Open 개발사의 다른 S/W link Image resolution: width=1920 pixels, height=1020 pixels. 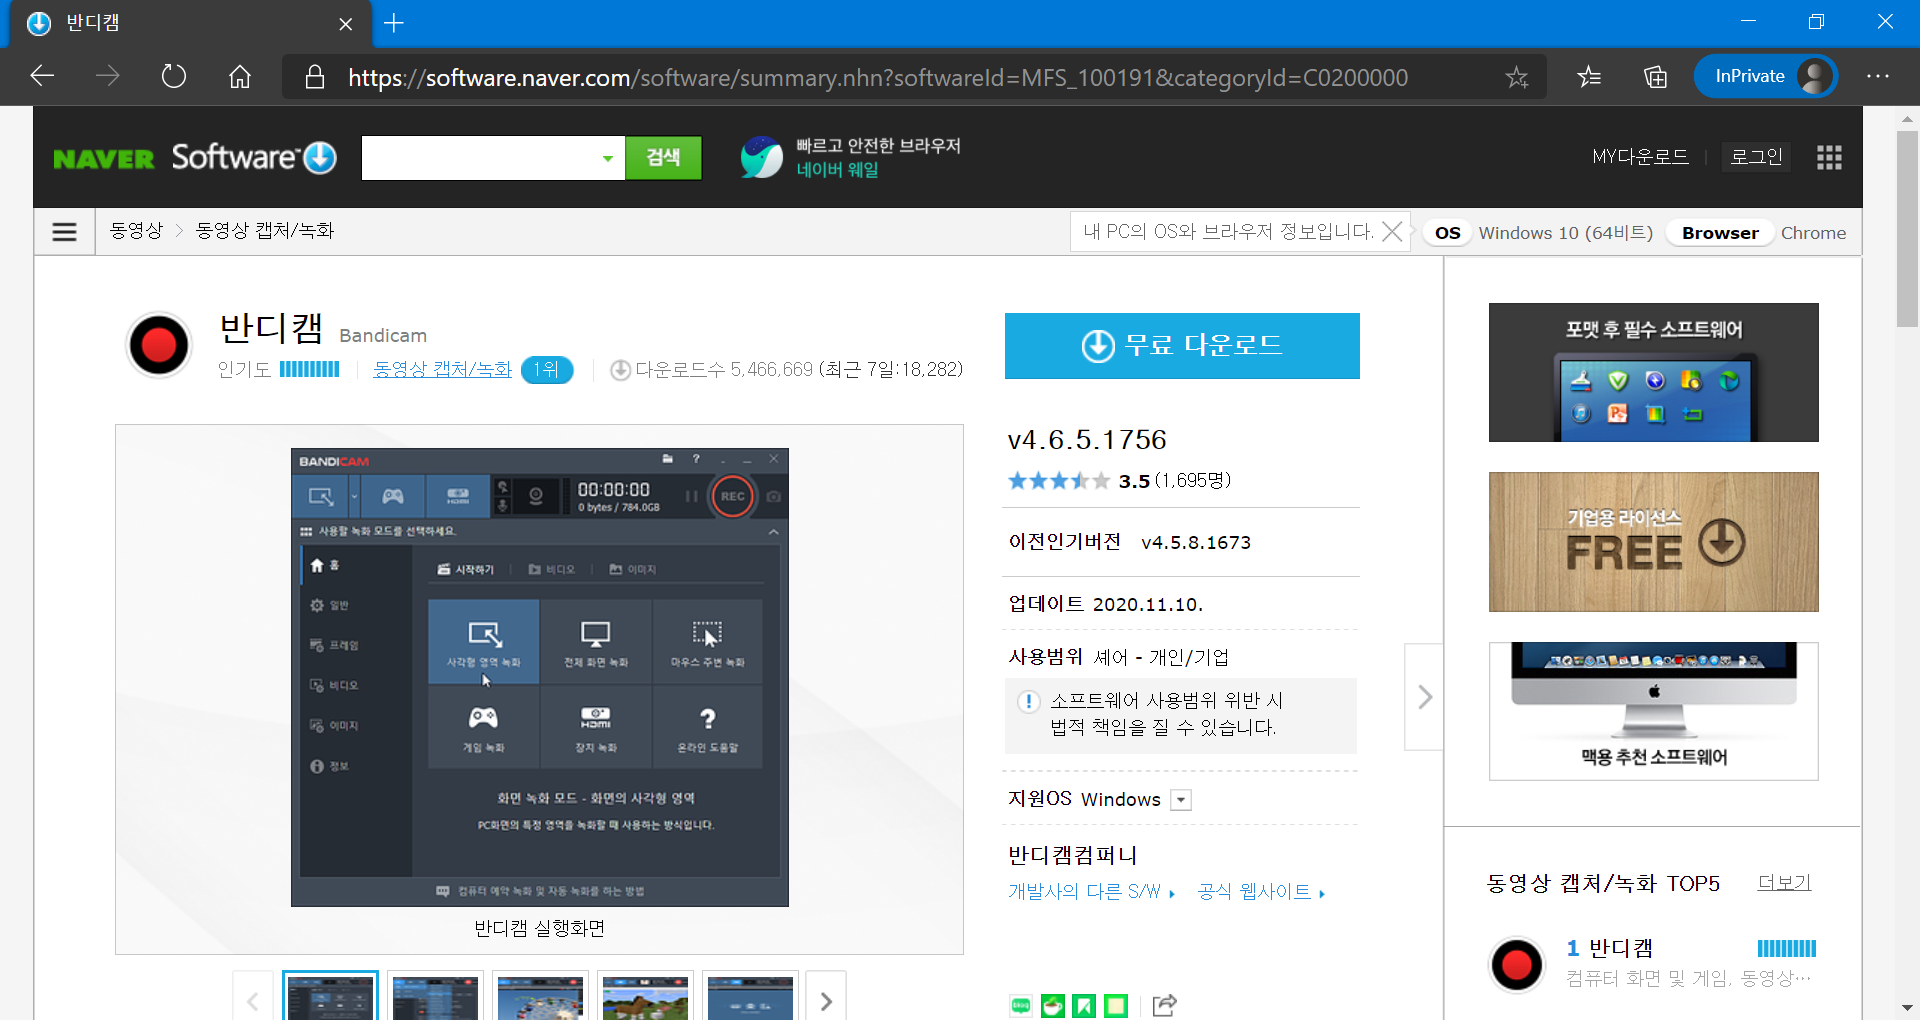[x=1091, y=892]
